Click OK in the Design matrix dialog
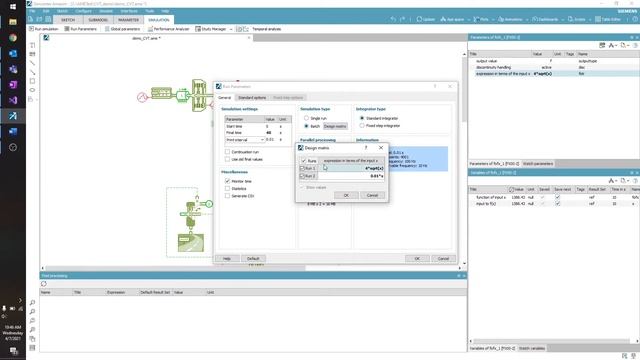This screenshot has width=640, height=360. coord(346,195)
